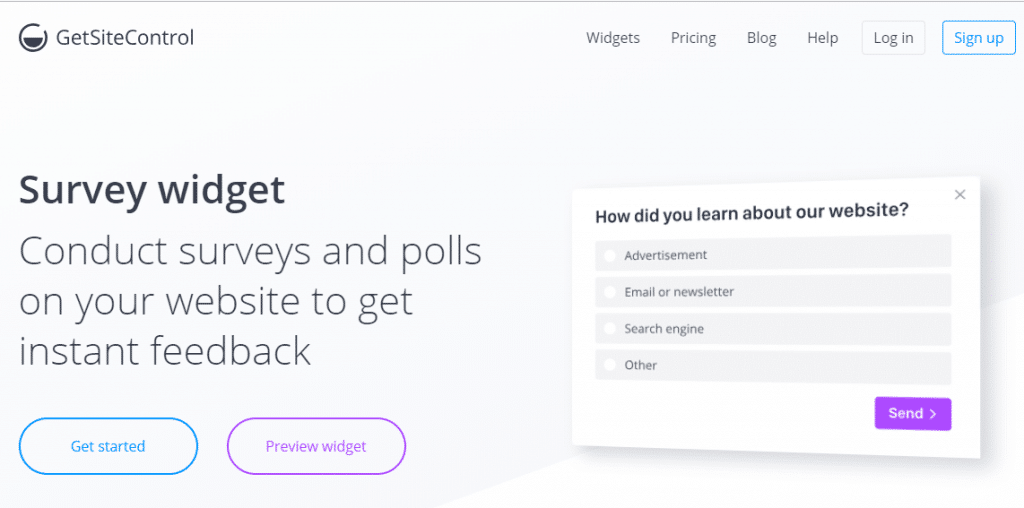The image size is (1024, 508).
Task: Click the Get started button
Action: click(x=108, y=446)
